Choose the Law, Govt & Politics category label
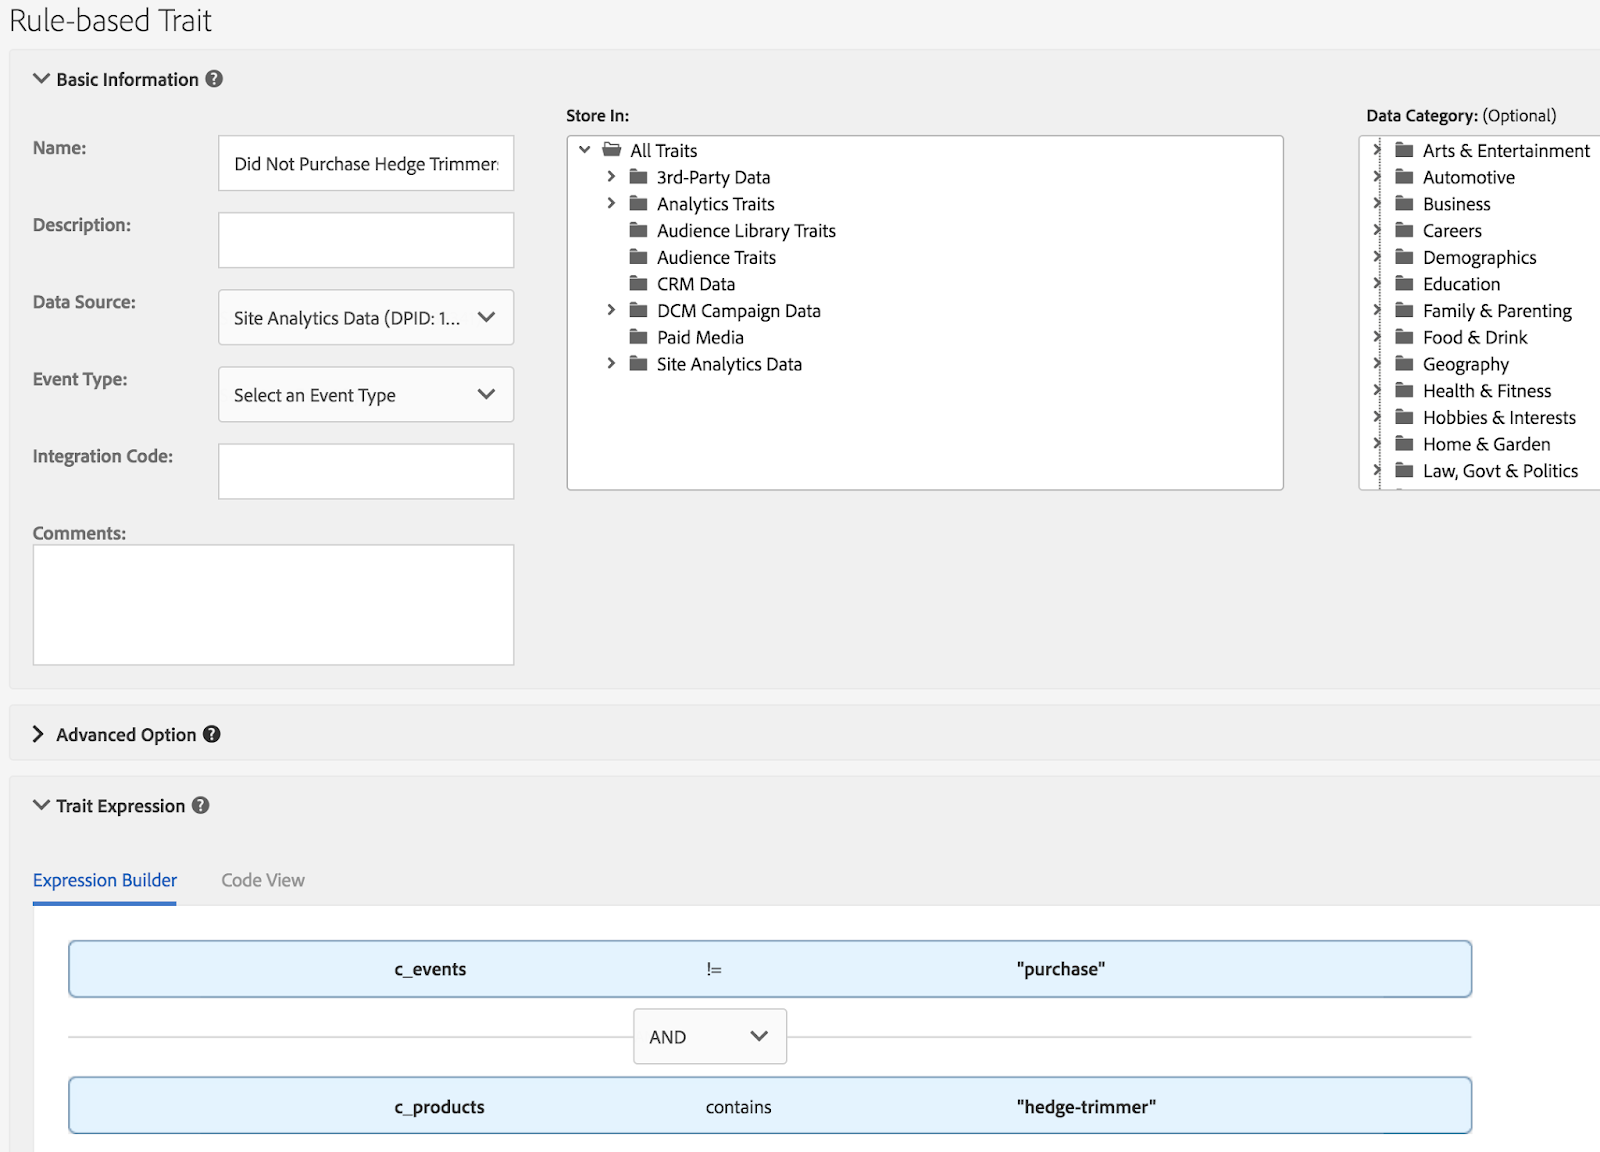Viewport: 1600px width, 1152px height. click(1501, 471)
